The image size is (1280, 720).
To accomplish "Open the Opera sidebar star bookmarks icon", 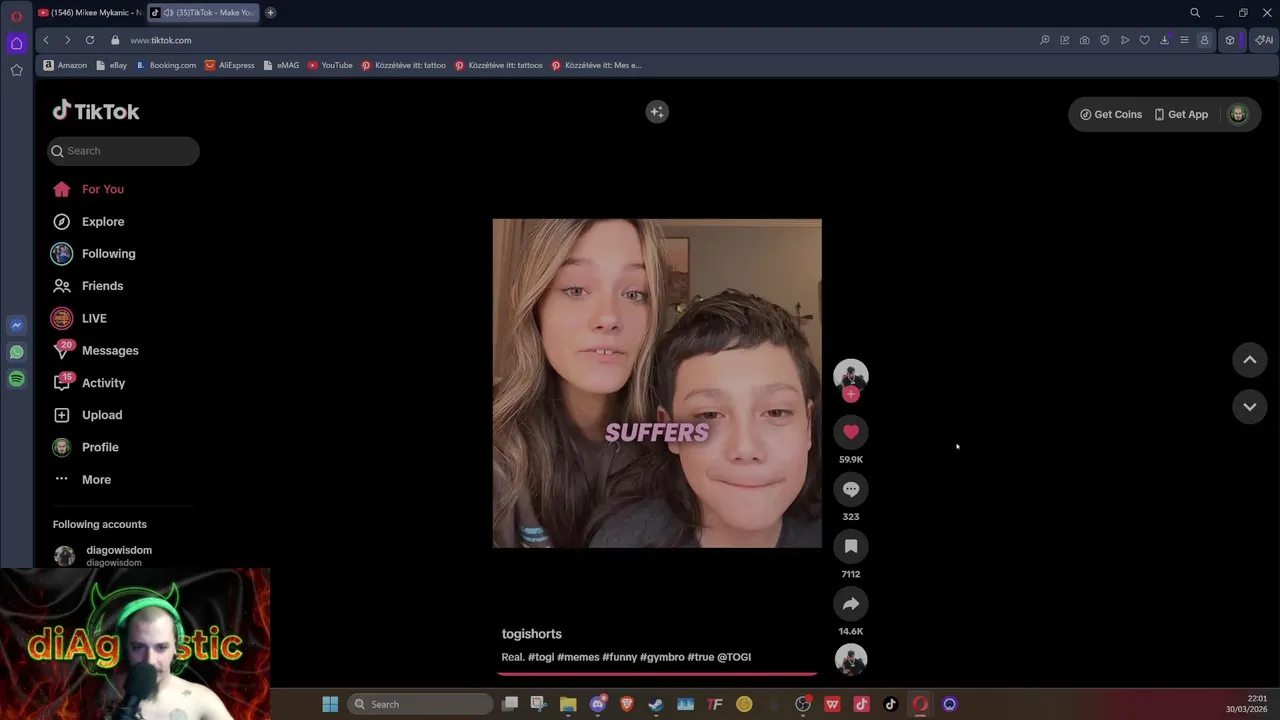I will (16, 70).
